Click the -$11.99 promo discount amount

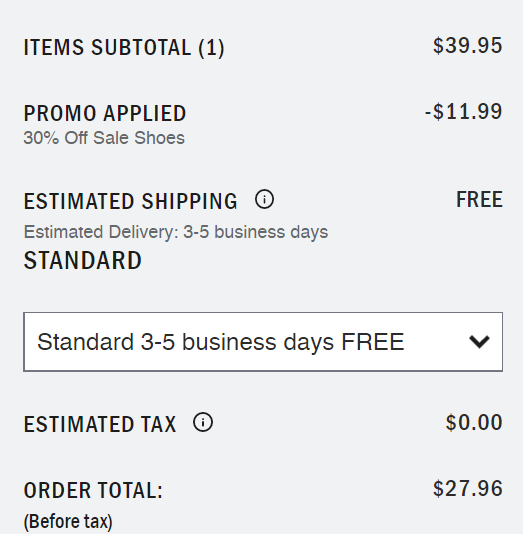tap(463, 111)
